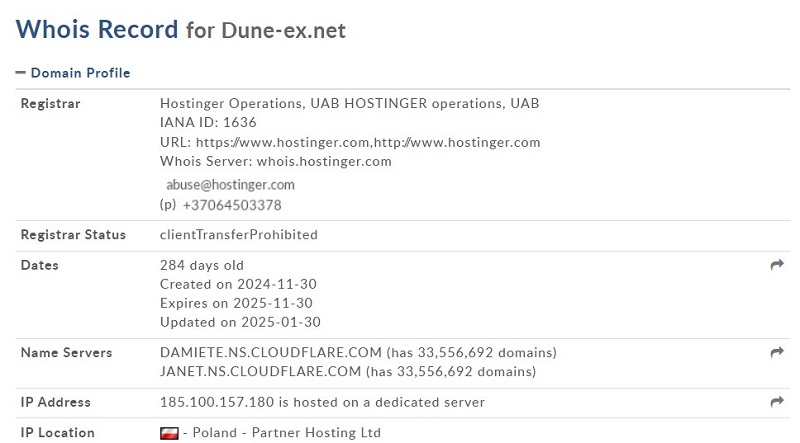
Task: Select clientTransferProhibited status value
Action: point(239,235)
